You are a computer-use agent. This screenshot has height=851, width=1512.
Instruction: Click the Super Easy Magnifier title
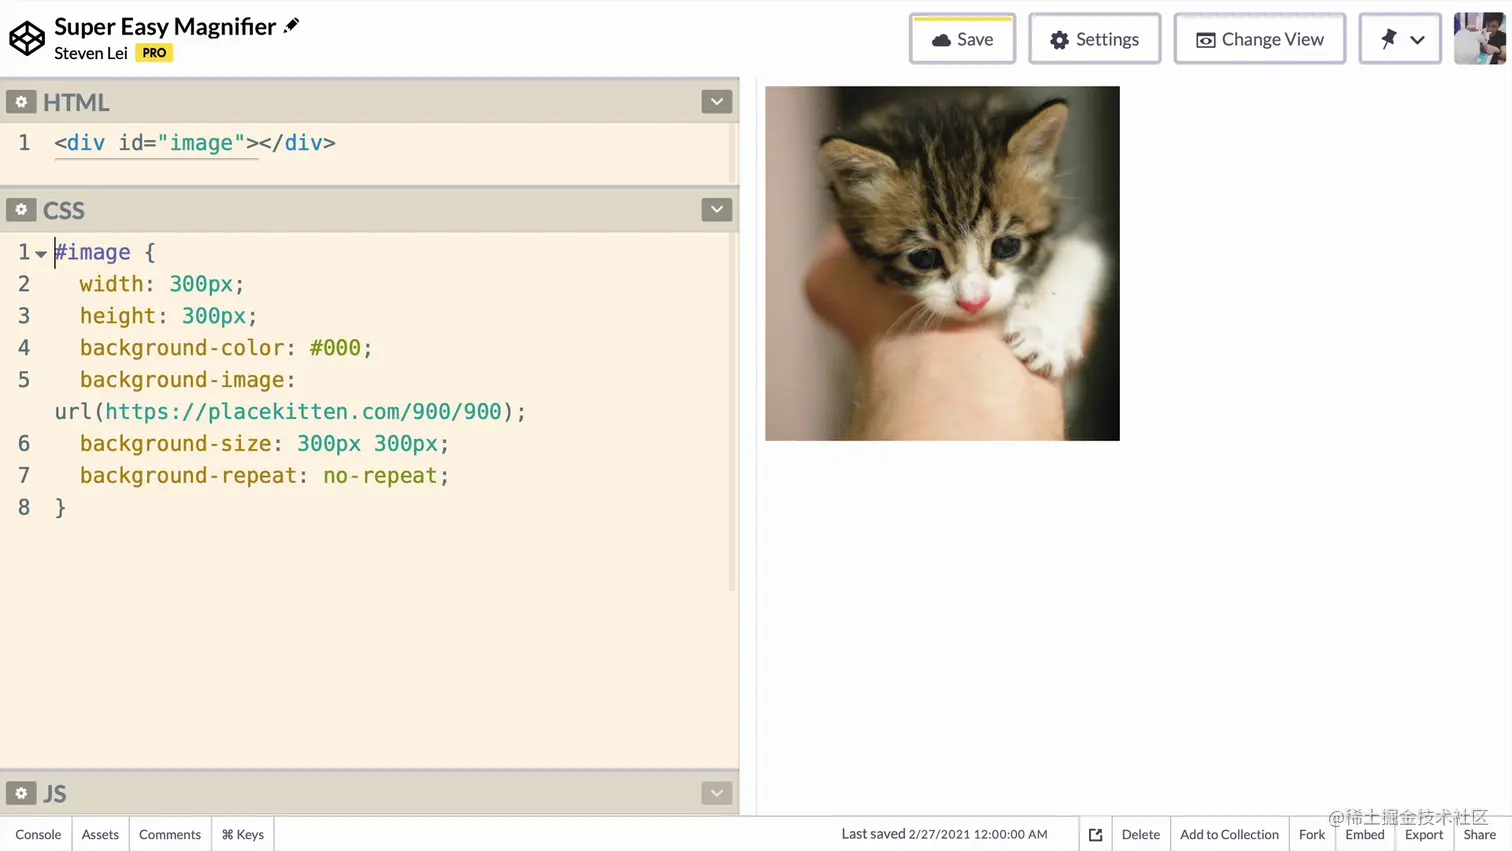165,26
